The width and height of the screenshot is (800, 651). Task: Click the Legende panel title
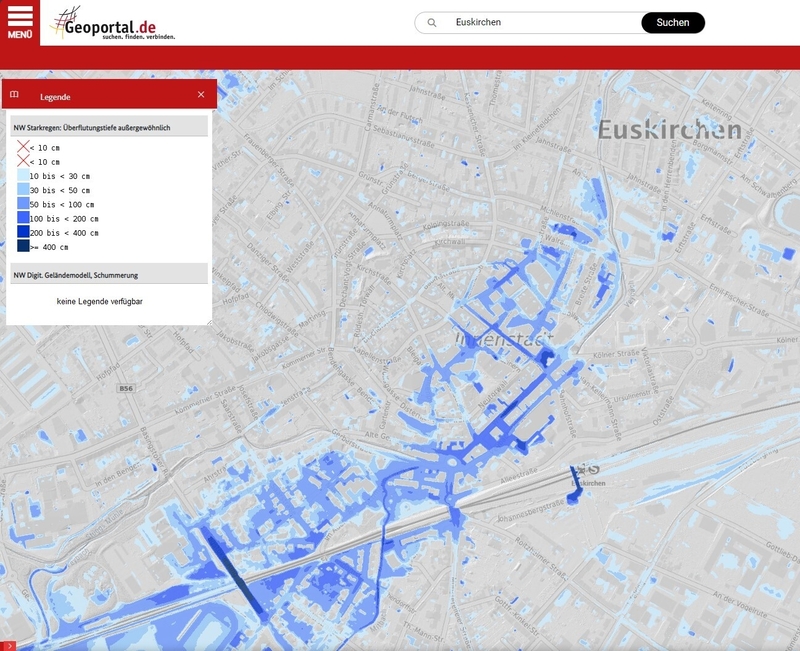click(x=55, y=97)
